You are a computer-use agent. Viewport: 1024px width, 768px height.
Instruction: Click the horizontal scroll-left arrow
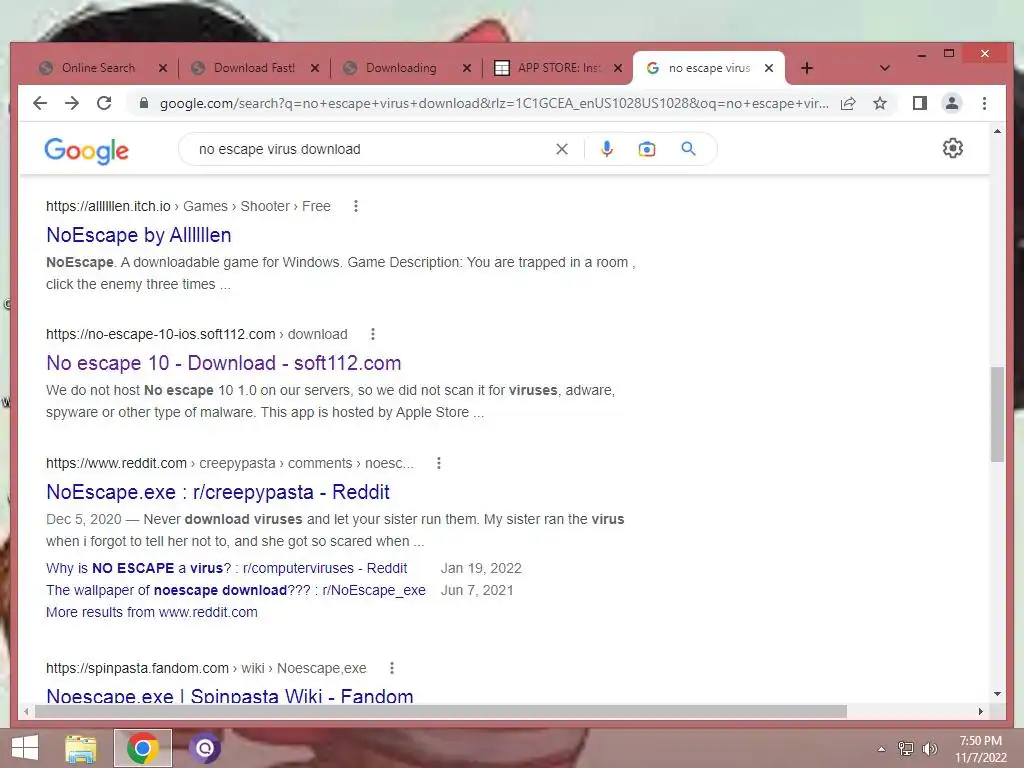[26, 711]
